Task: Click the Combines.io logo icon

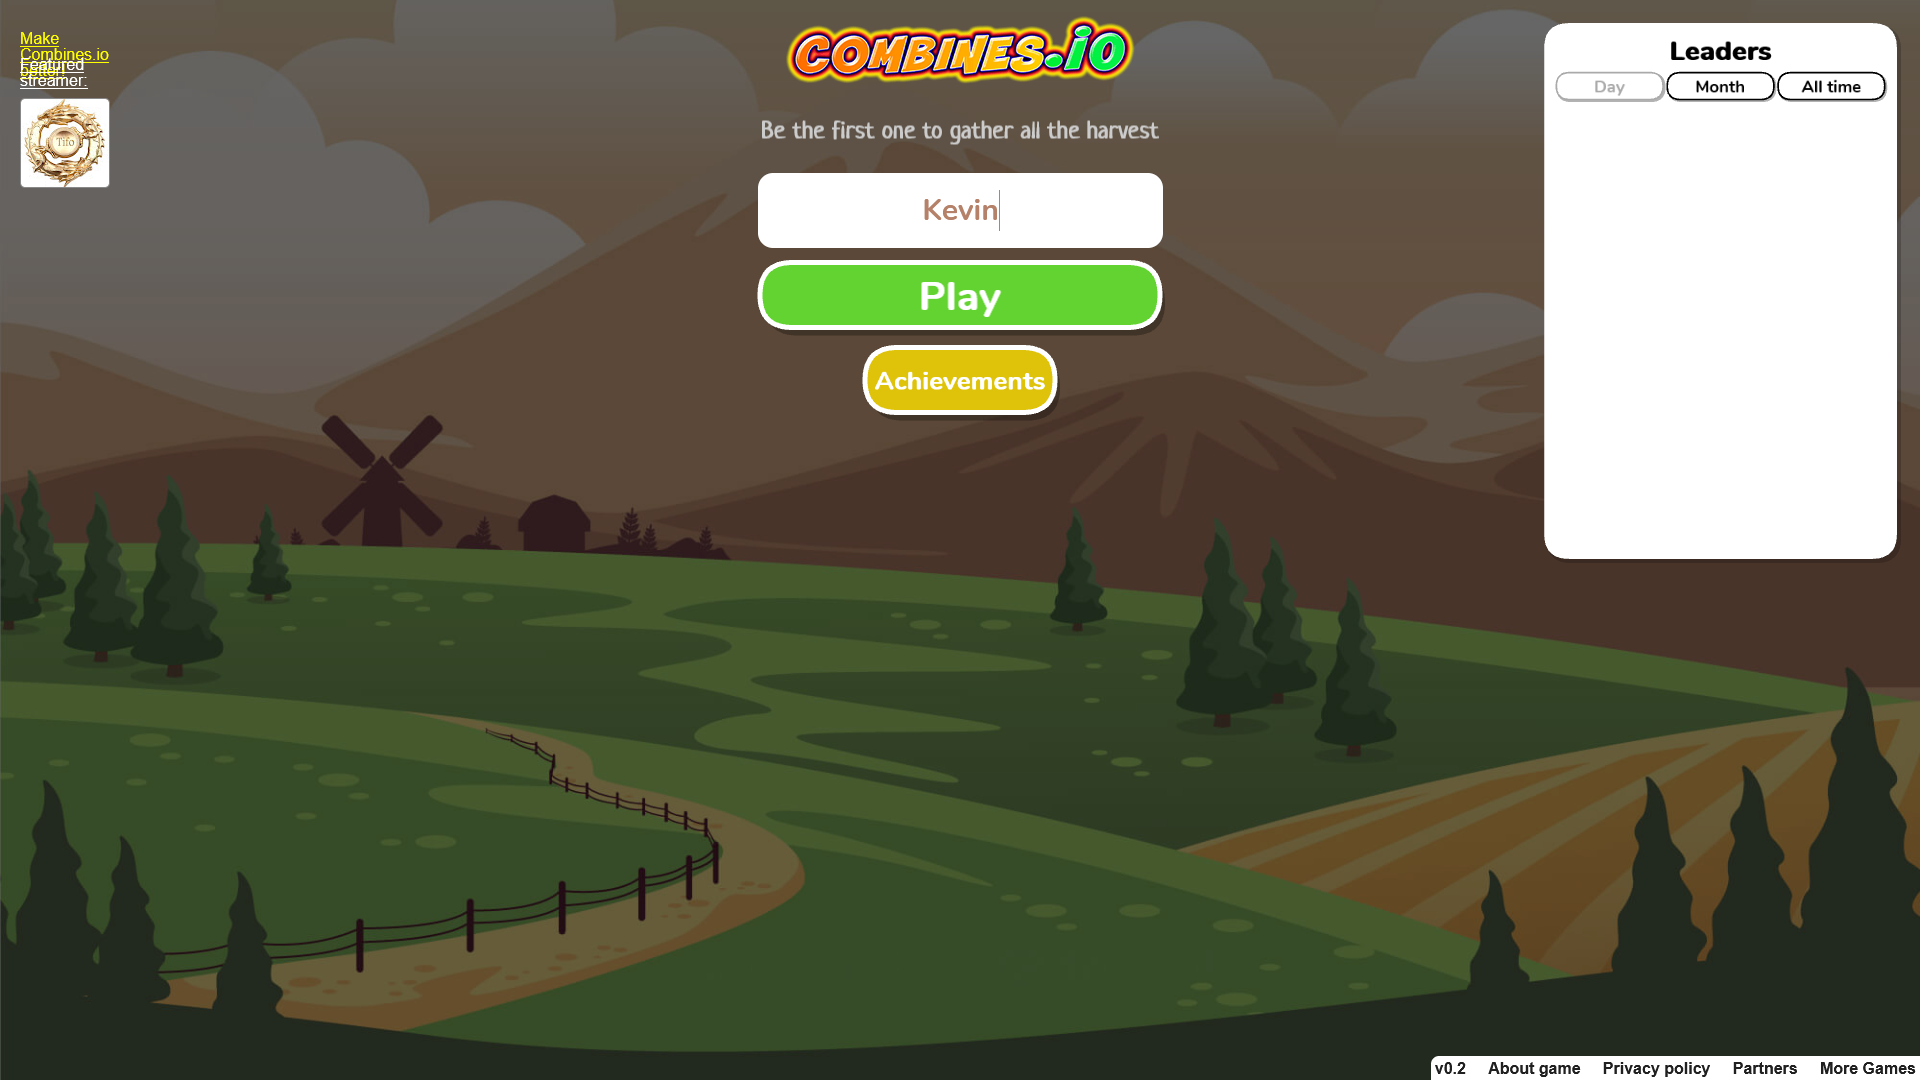Action: (960, 53)
